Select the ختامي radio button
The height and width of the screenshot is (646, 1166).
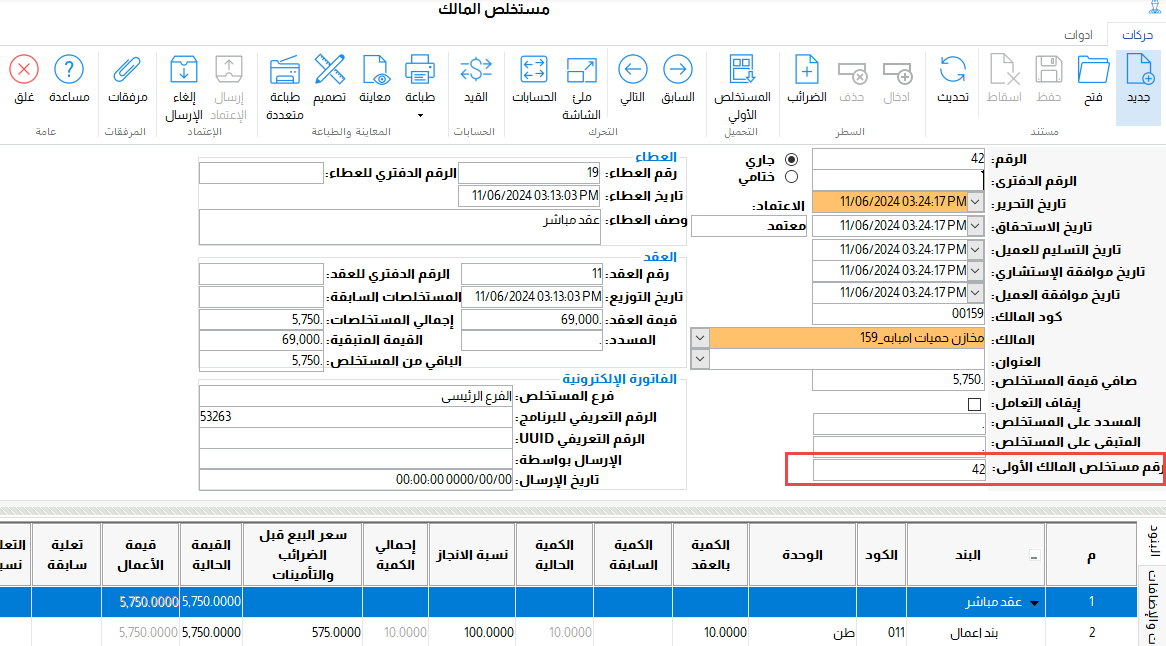(x=792, y=177)
